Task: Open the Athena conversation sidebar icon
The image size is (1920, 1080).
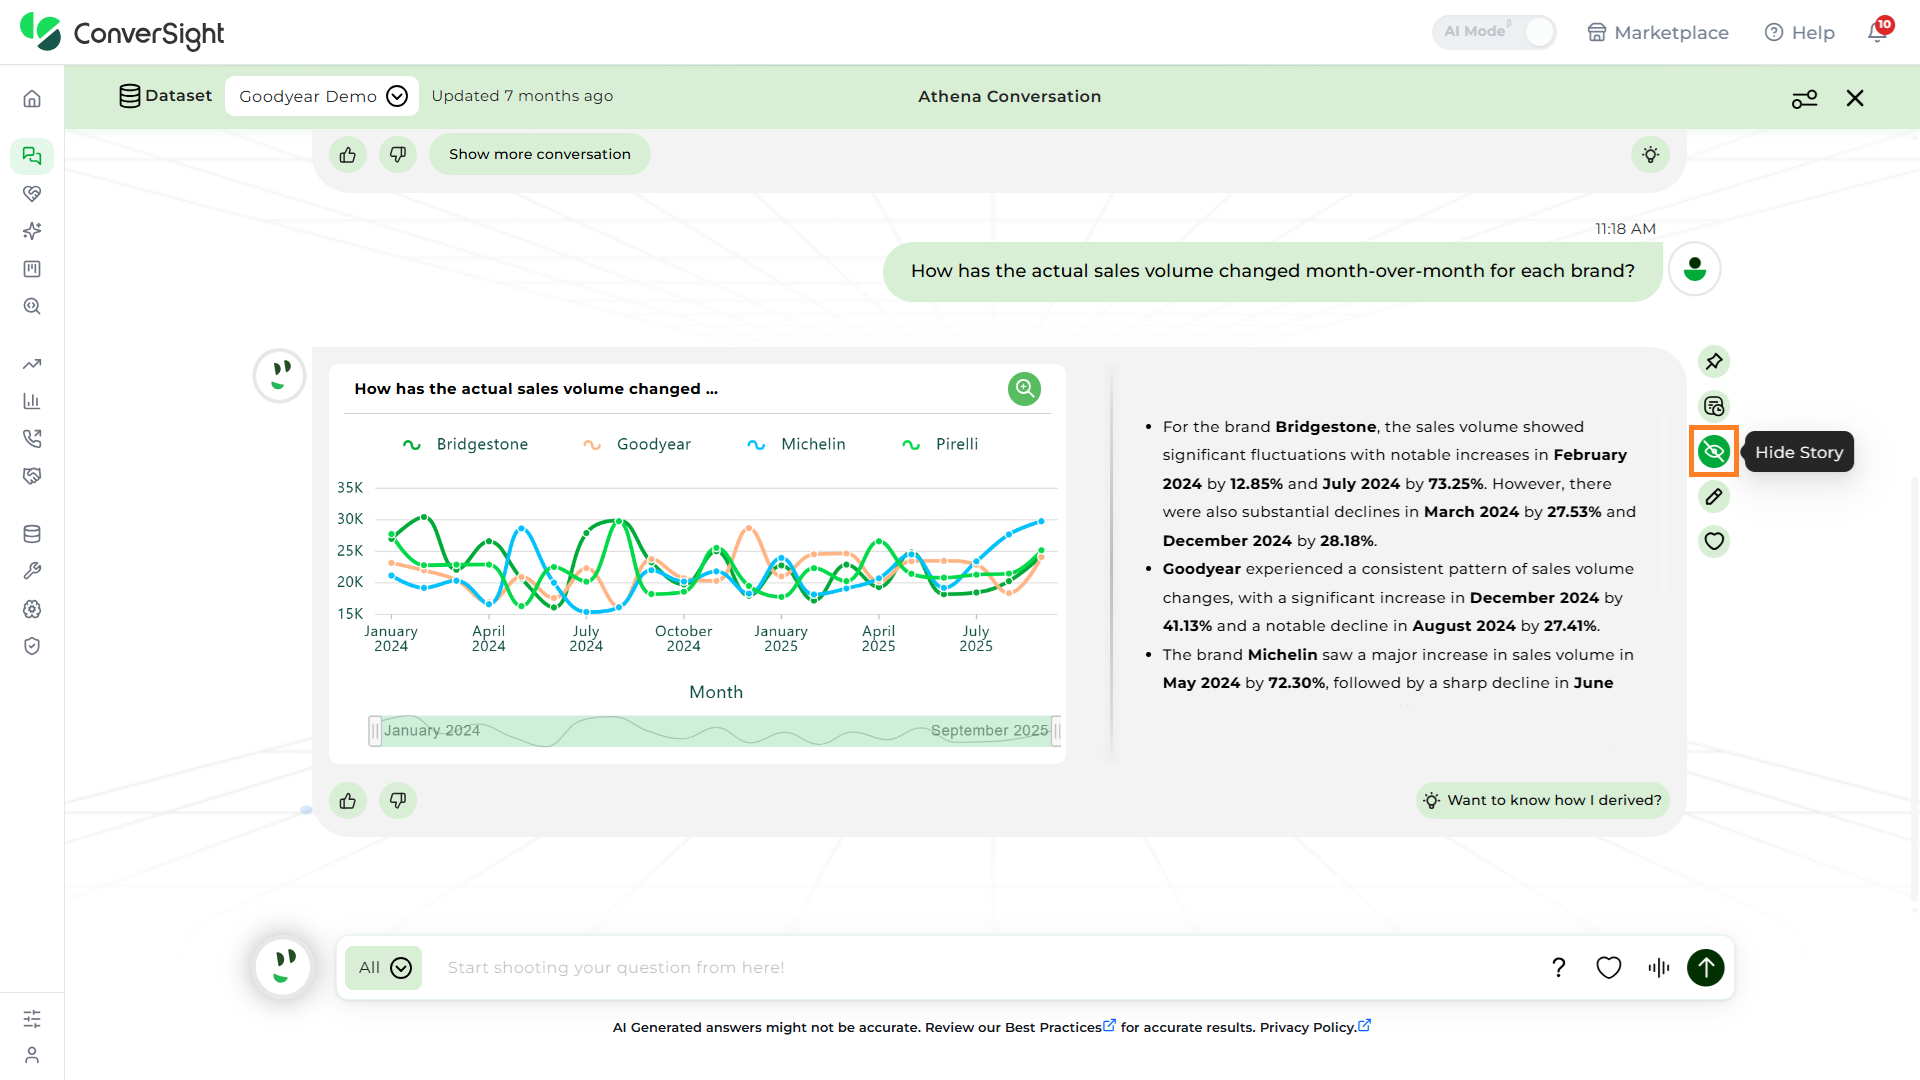Action: [x=32, y=156]
